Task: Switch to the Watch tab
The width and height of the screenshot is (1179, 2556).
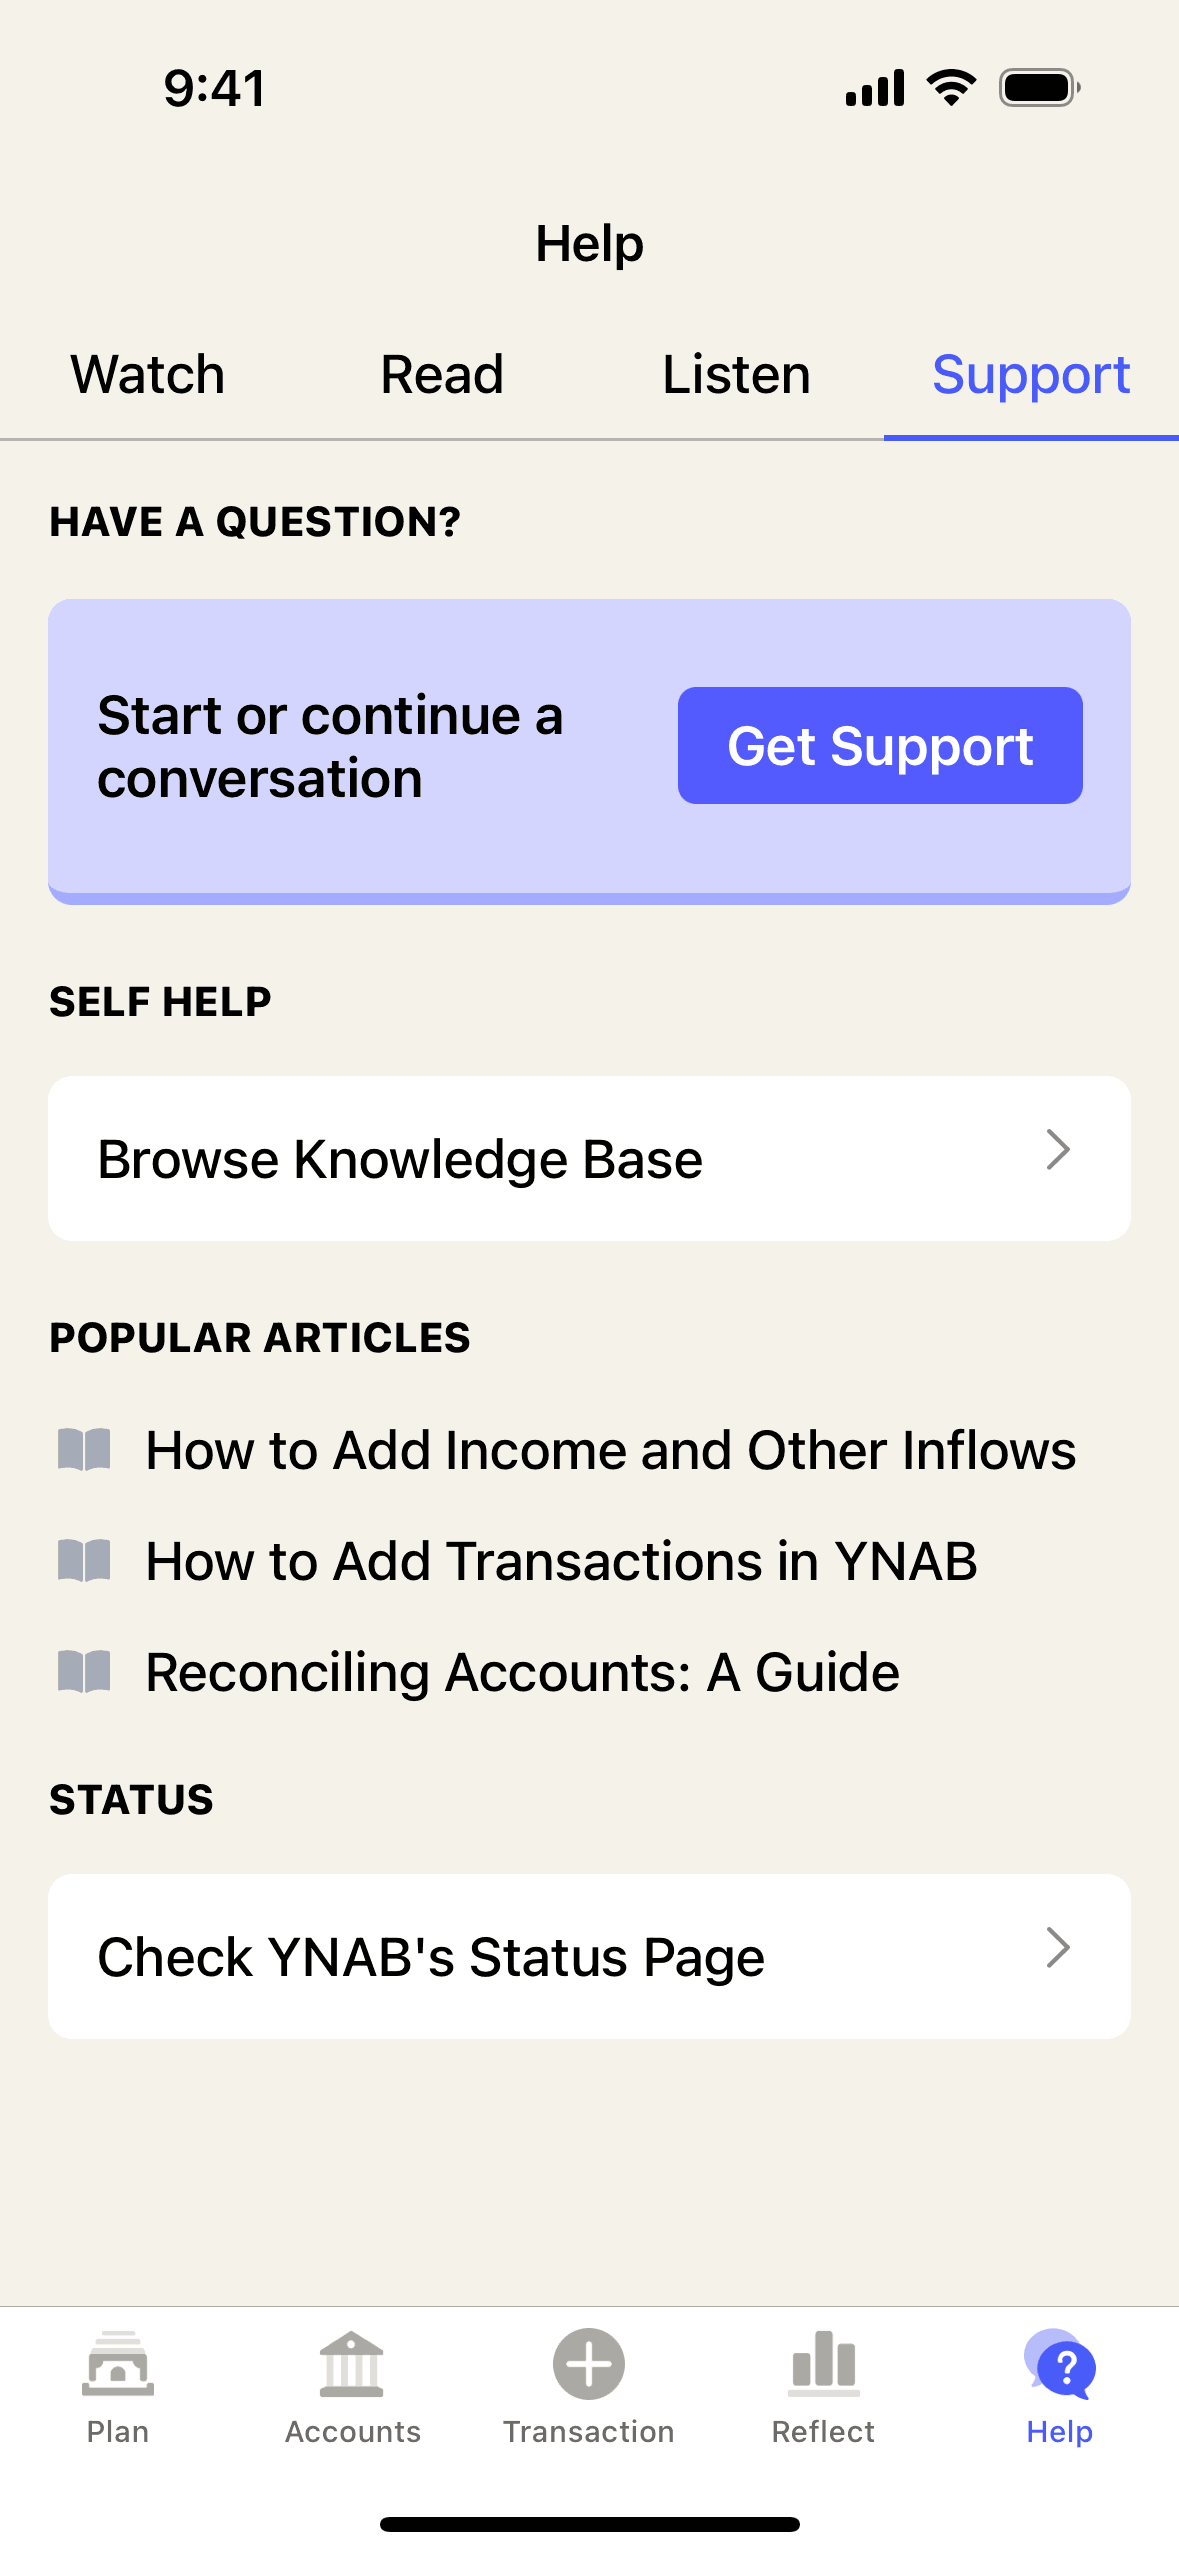Action: [148, 375]
